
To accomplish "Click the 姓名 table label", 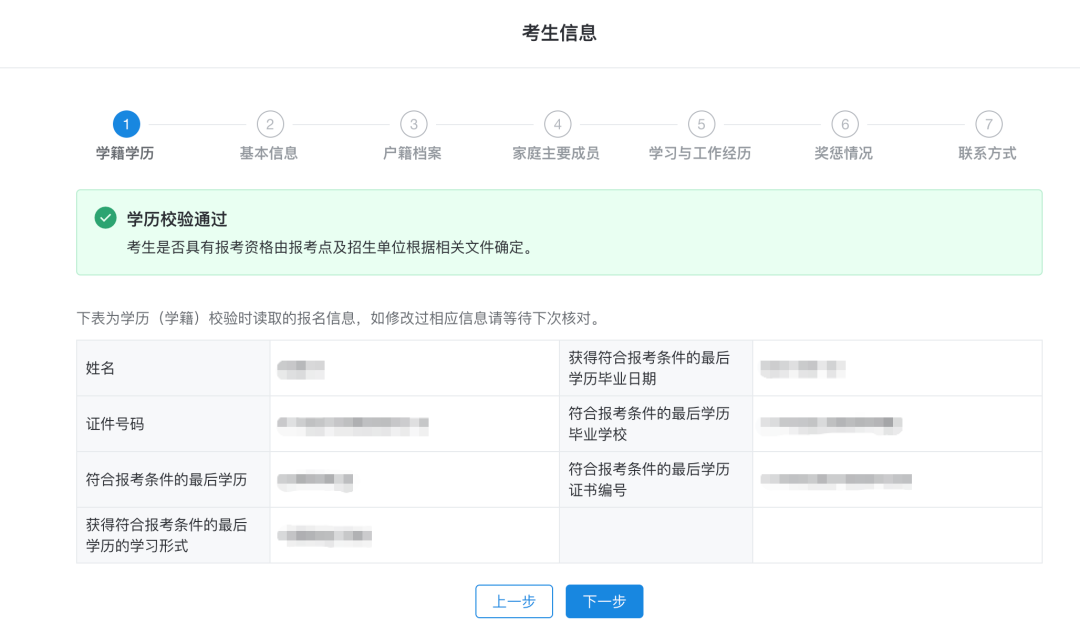I will click(x=101, y=368).
